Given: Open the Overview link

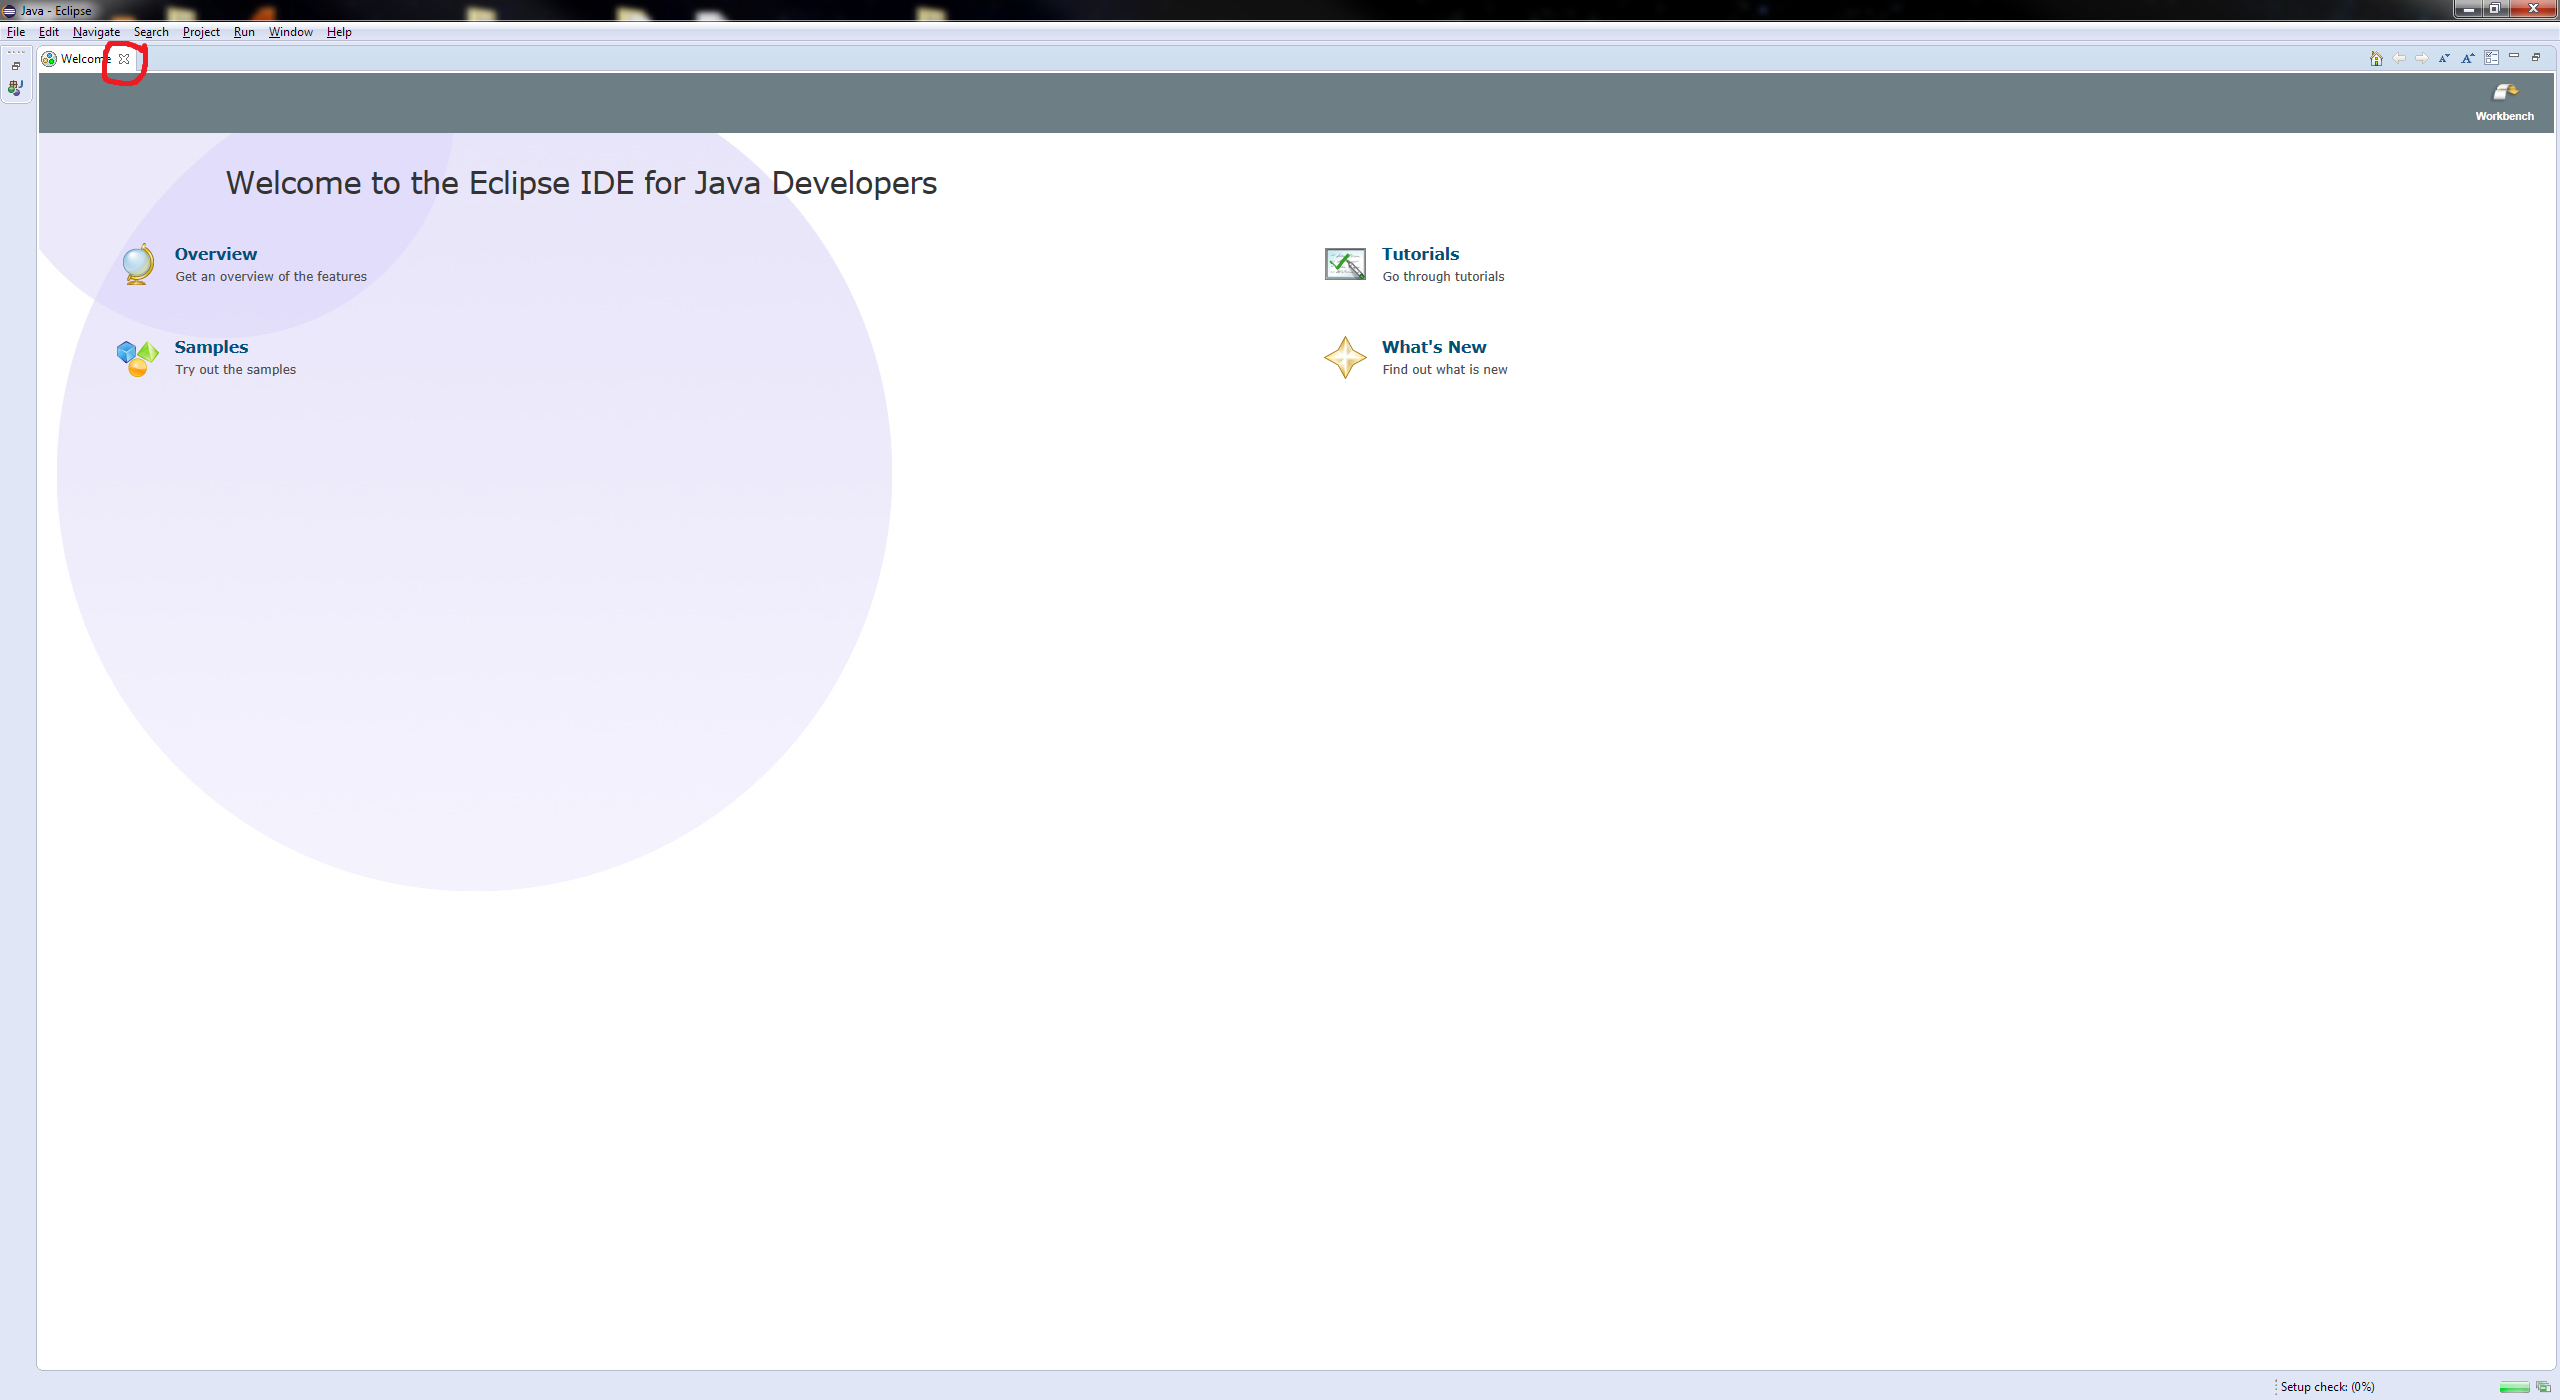Looking at the screenshot, I should point(216,254).
